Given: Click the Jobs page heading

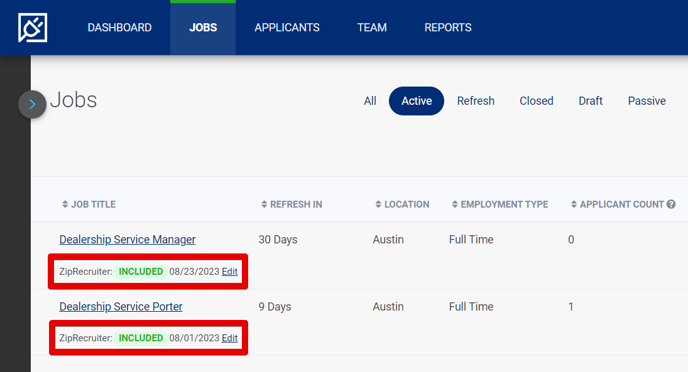Looking at the screenshot, I should click(73, 100).
